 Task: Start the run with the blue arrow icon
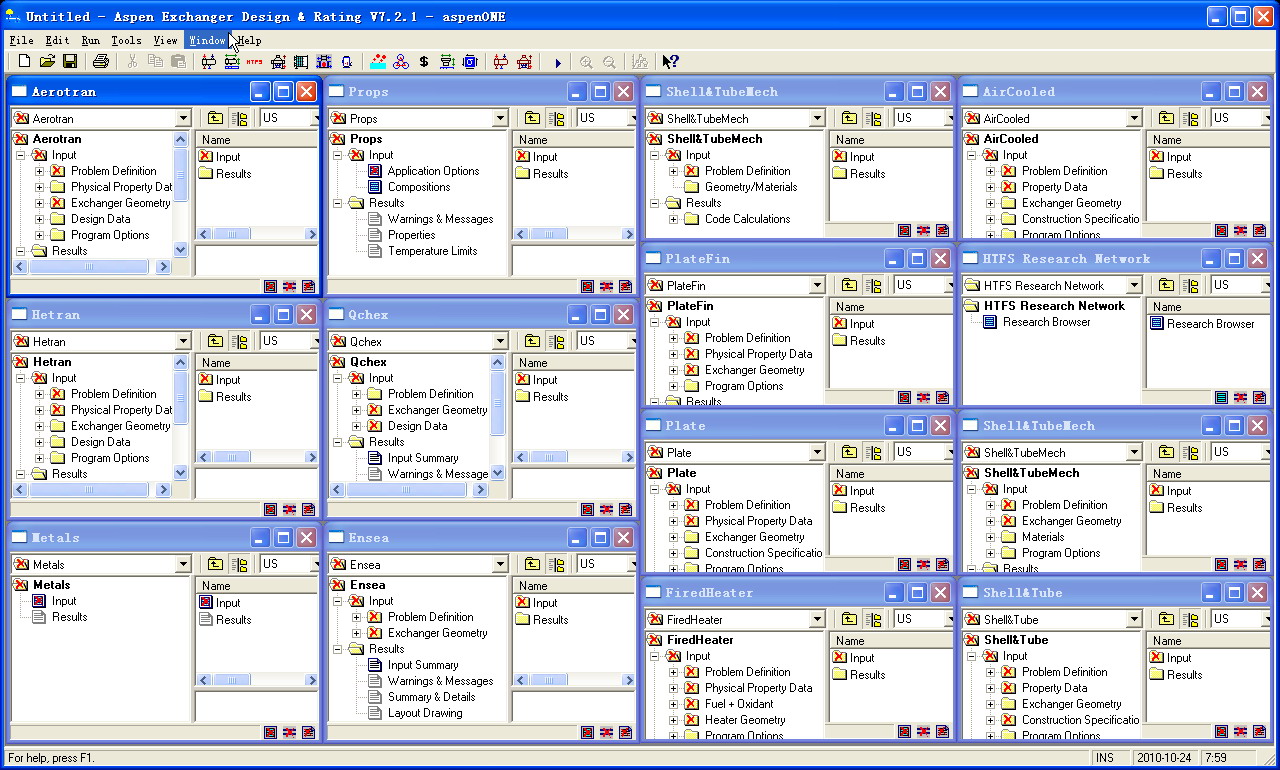[558, 63]
